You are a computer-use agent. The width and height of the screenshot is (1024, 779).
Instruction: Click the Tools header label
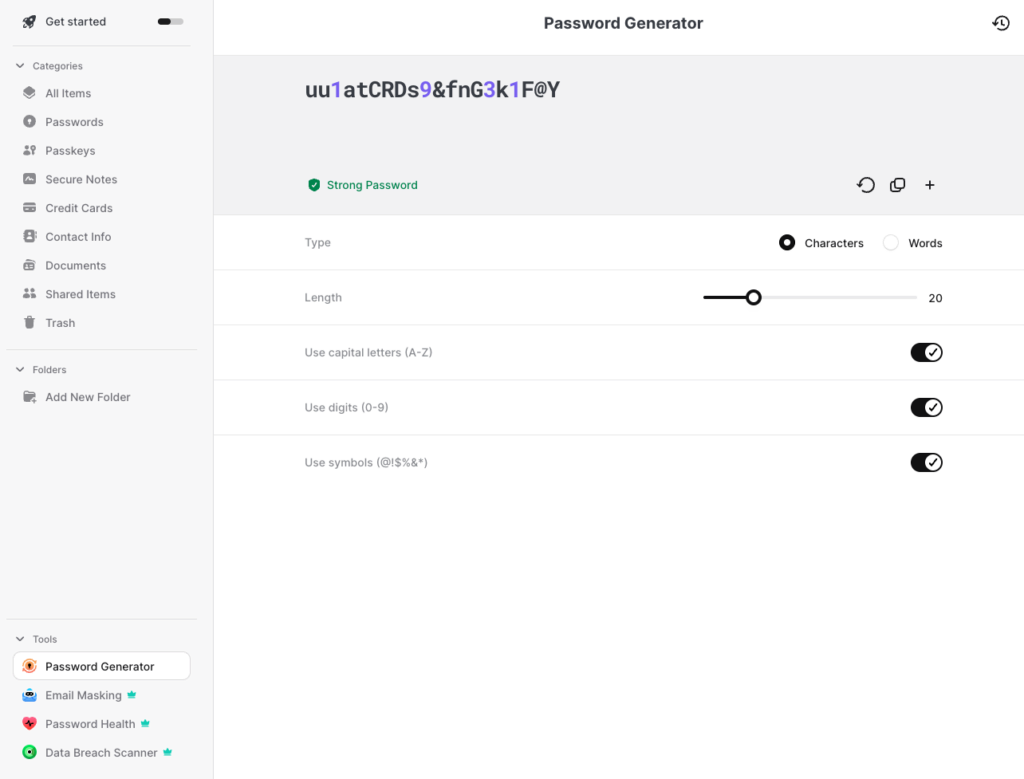(45, 639)
